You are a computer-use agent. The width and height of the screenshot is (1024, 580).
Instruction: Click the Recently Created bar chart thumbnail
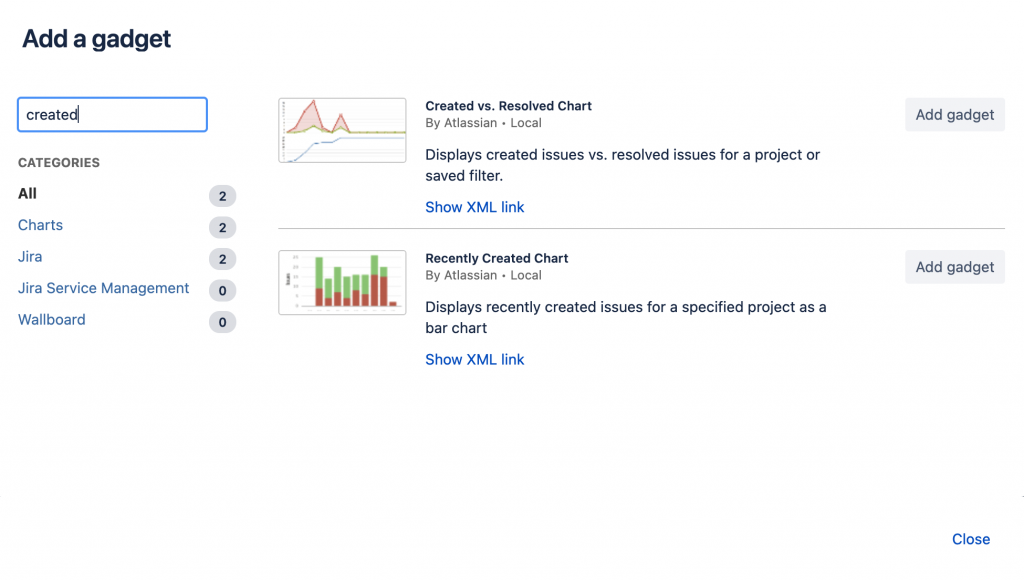[x=342, y=282]
